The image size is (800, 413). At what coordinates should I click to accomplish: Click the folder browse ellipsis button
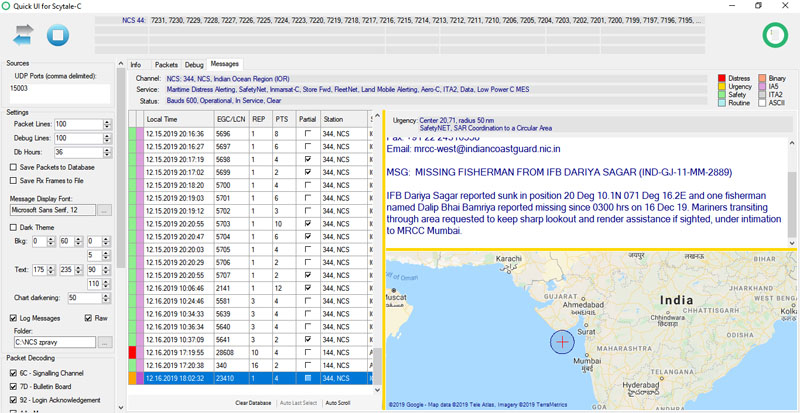(x=104, y=343)
